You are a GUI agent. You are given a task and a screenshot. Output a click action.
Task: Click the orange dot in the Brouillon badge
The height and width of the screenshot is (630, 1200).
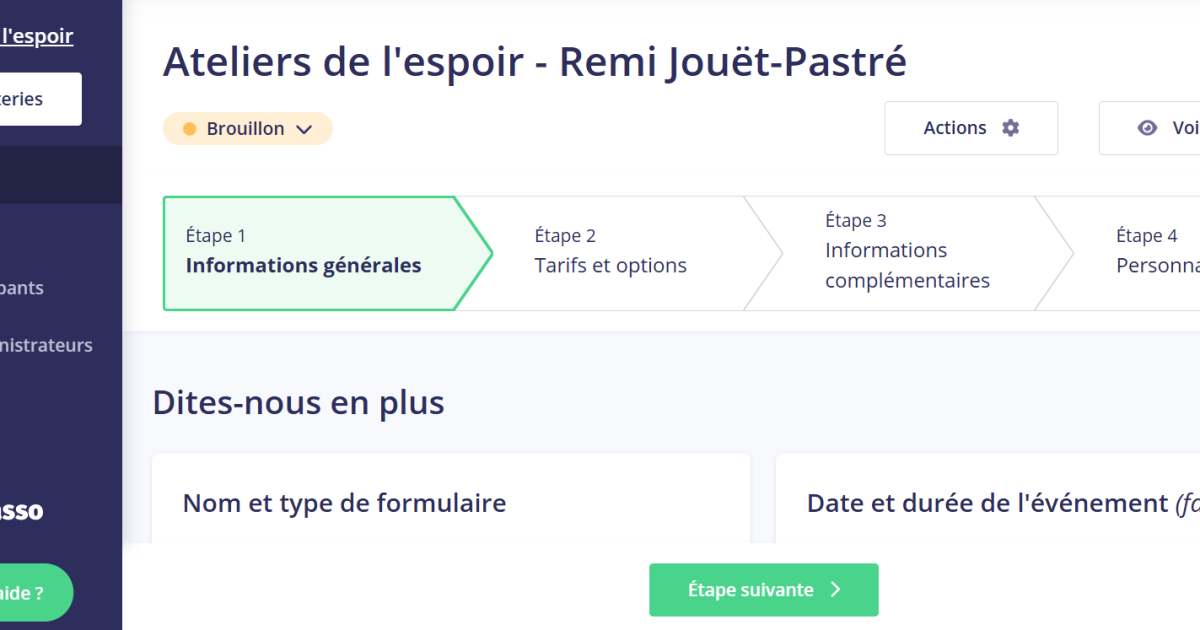(x=190, y=129)
